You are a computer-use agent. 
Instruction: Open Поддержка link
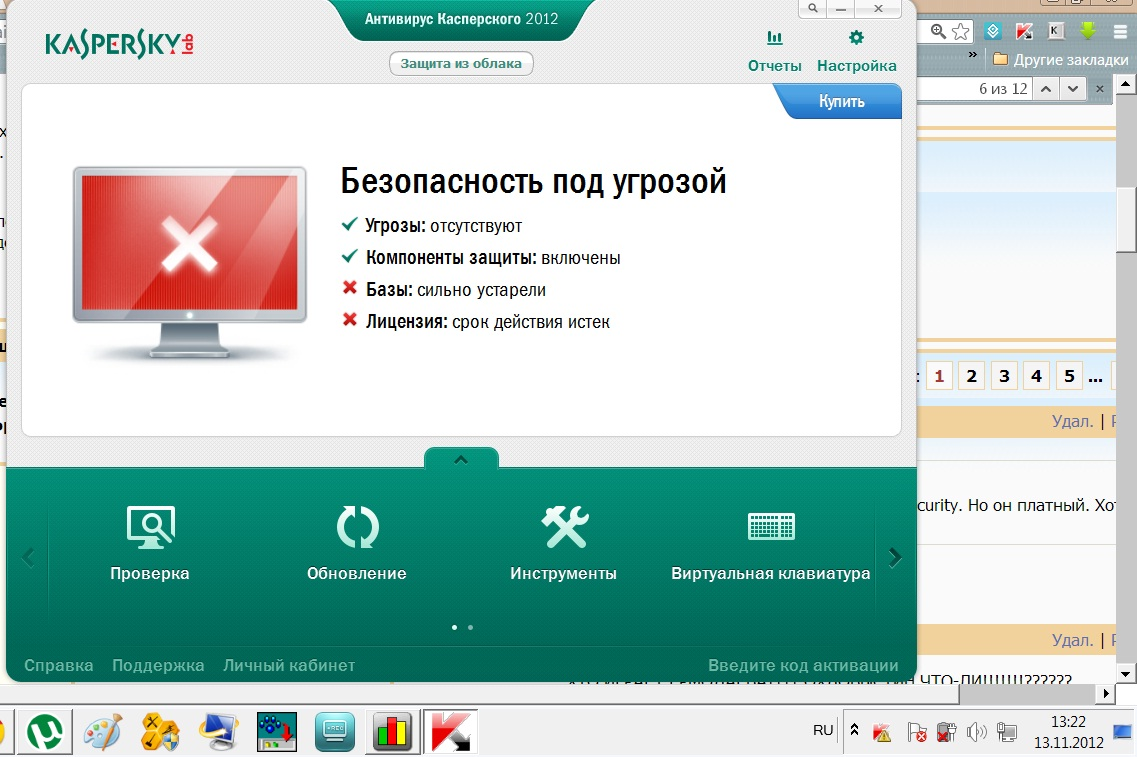point(158,665)
